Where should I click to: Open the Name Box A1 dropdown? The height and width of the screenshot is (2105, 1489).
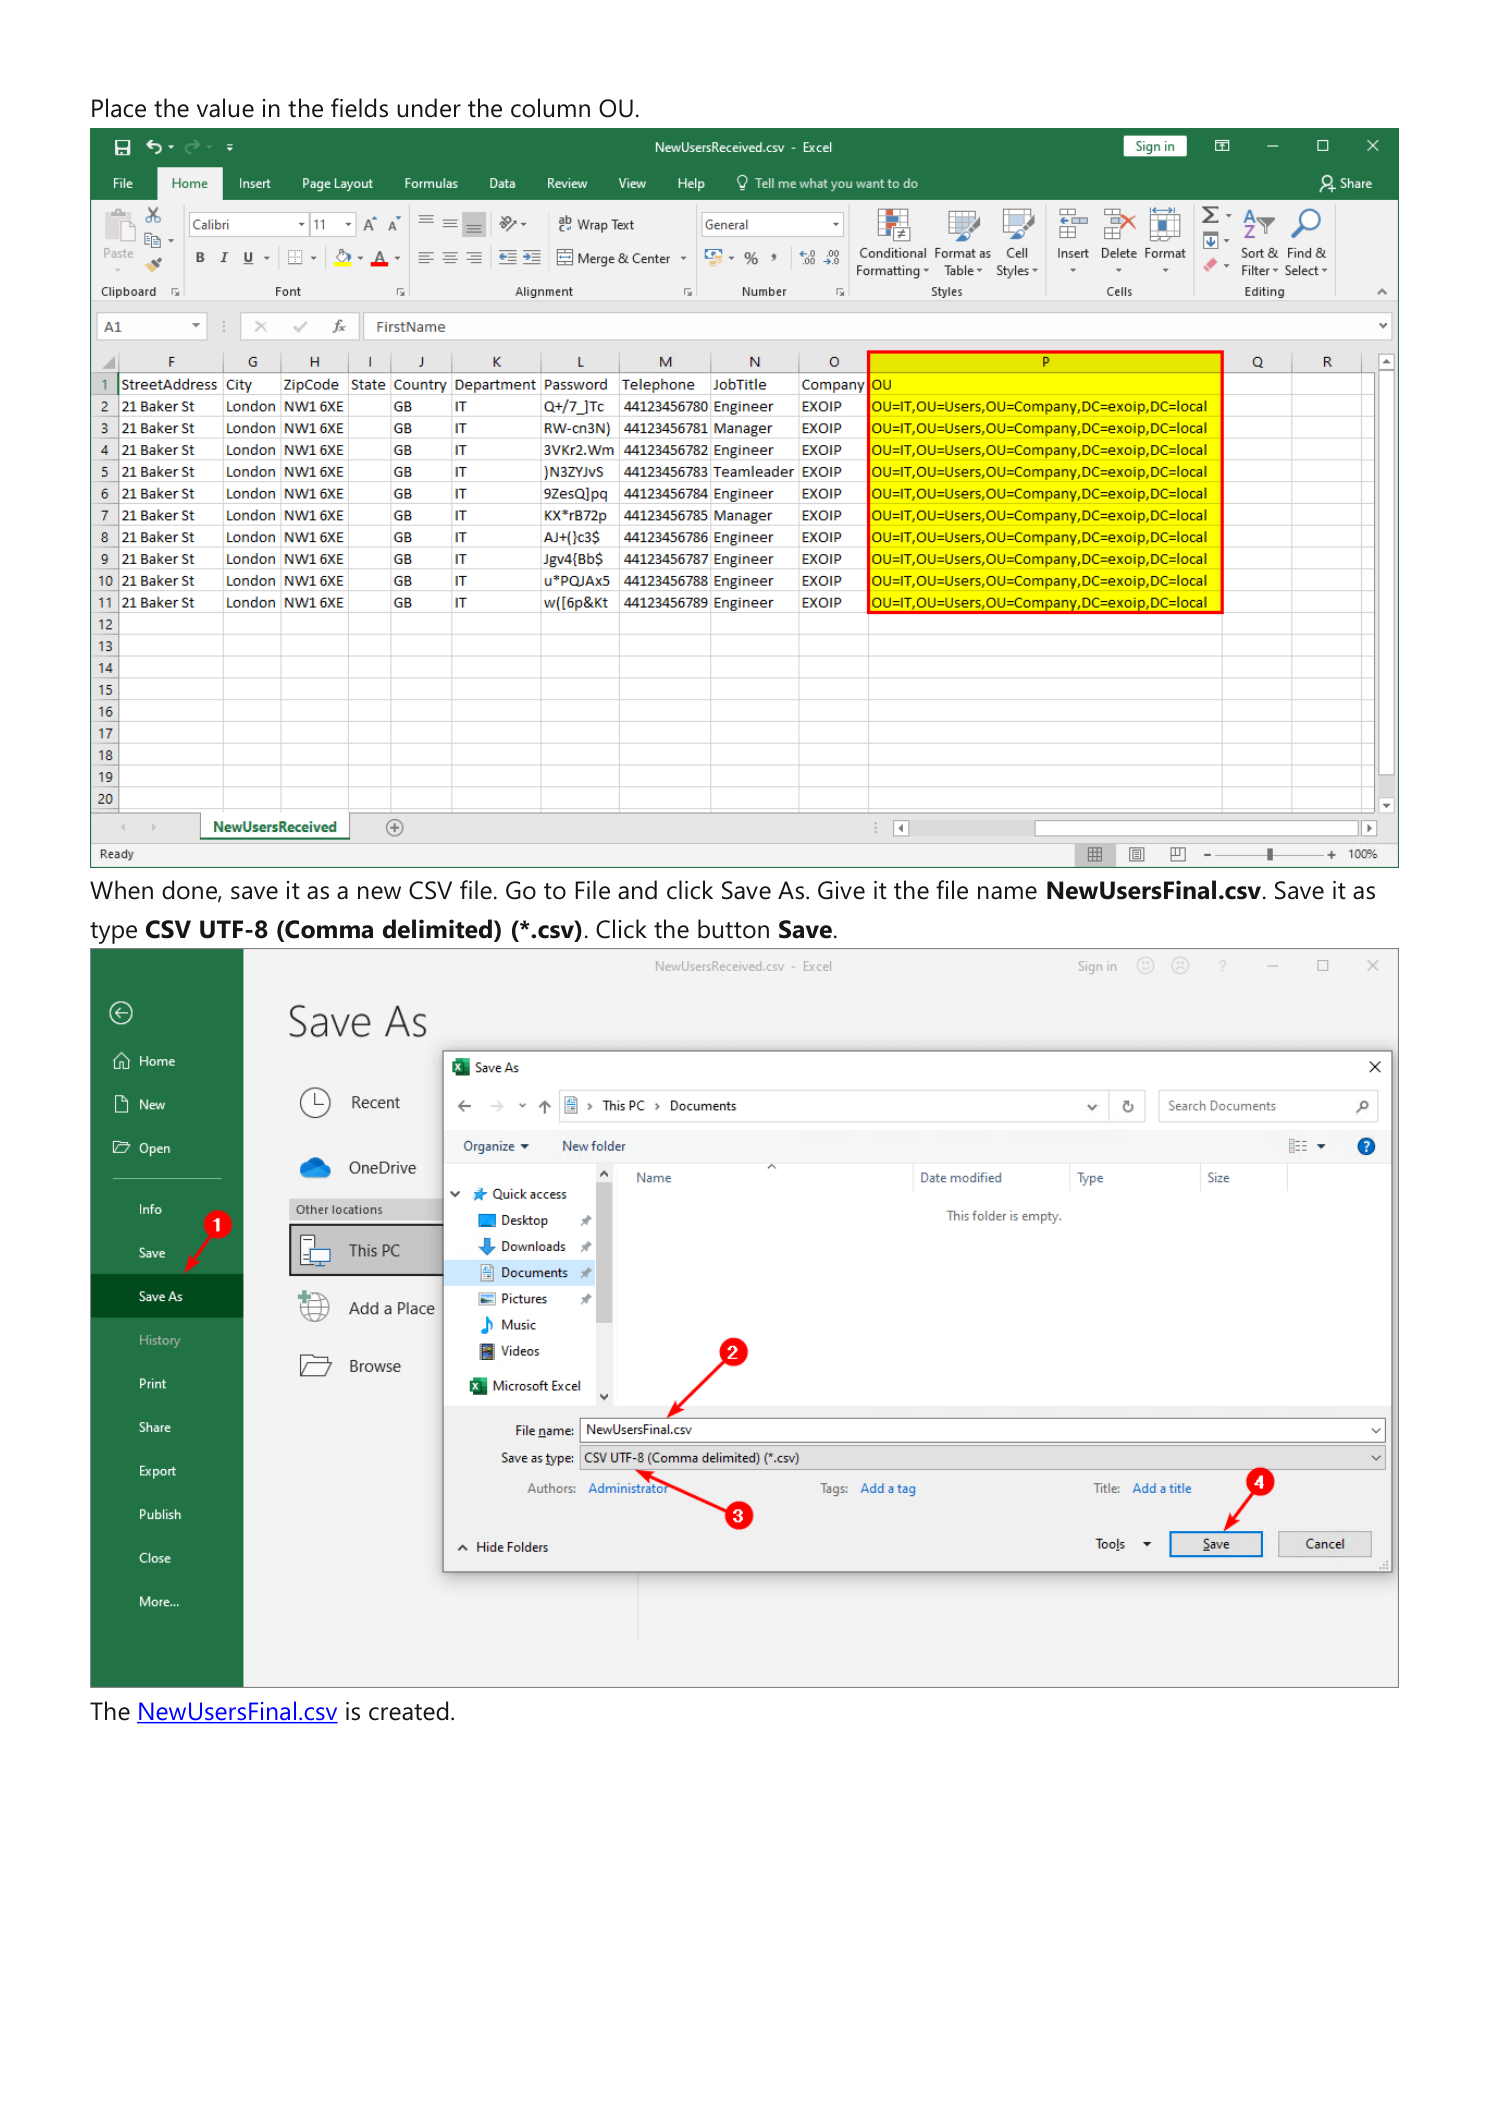pos(196,326)
